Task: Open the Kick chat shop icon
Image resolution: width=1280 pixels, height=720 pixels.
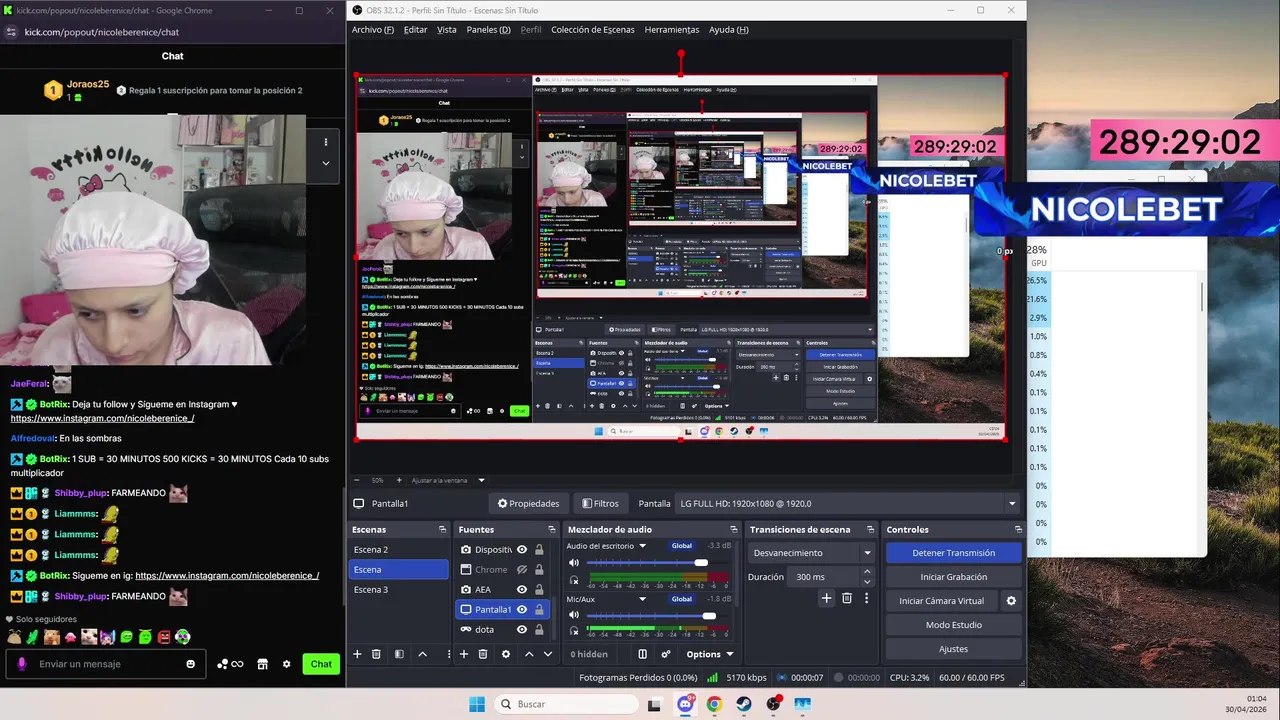Action: tap(263, 664)
